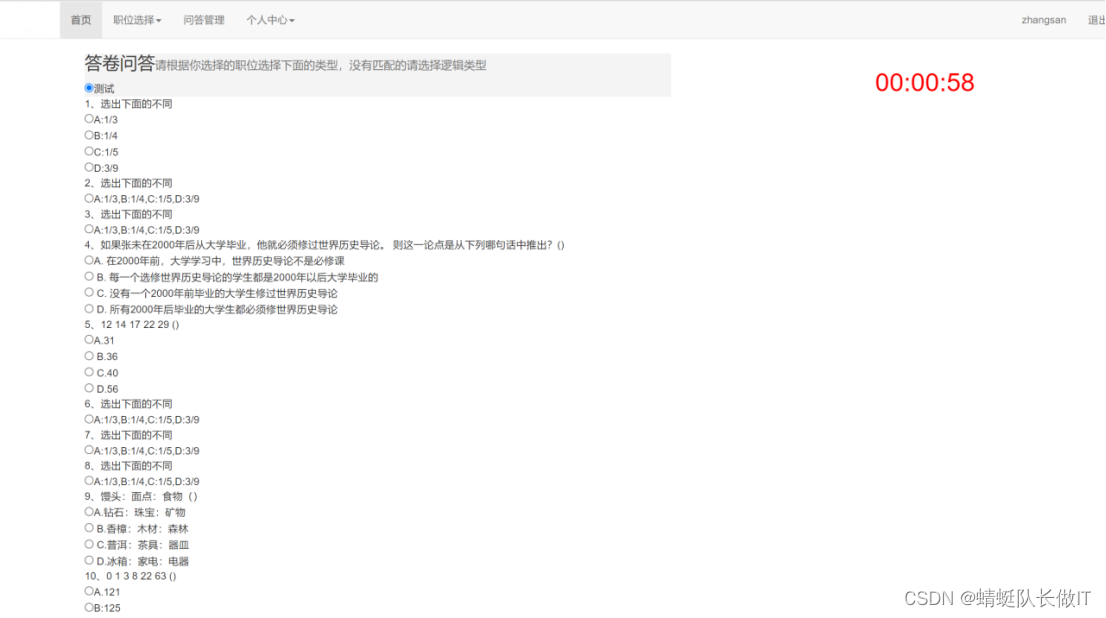Select option C.普洱 for question 9
Viewport: 1106px width, 618px height.
pos(89,545)
